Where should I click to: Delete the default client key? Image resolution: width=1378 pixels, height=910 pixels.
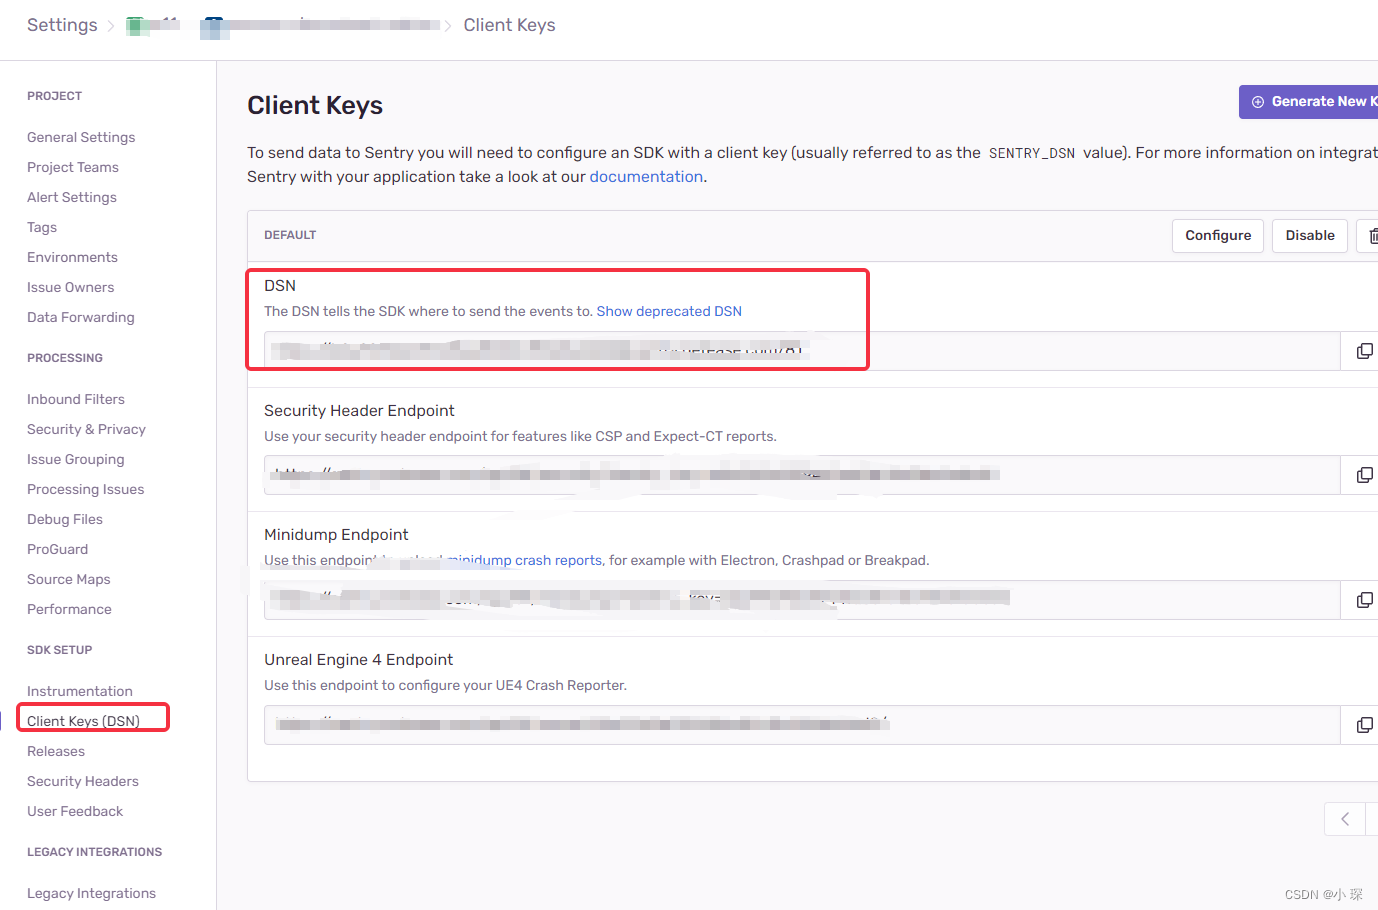(1369, 236)
